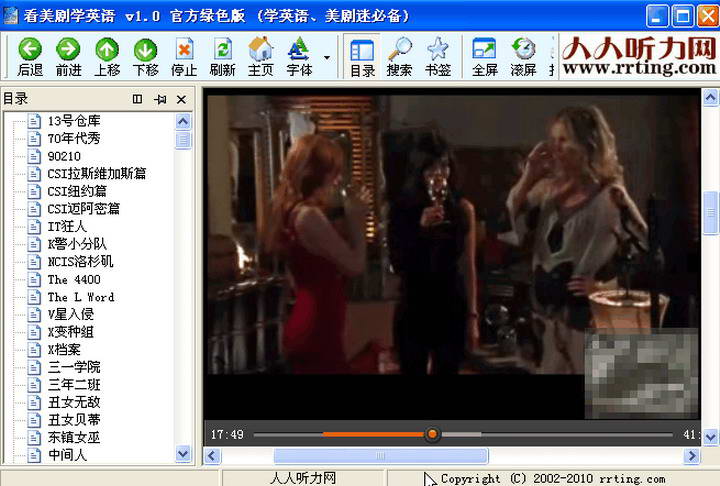
Task: Select 90210 in the contents tree
Action: click(x=64, y=156)
